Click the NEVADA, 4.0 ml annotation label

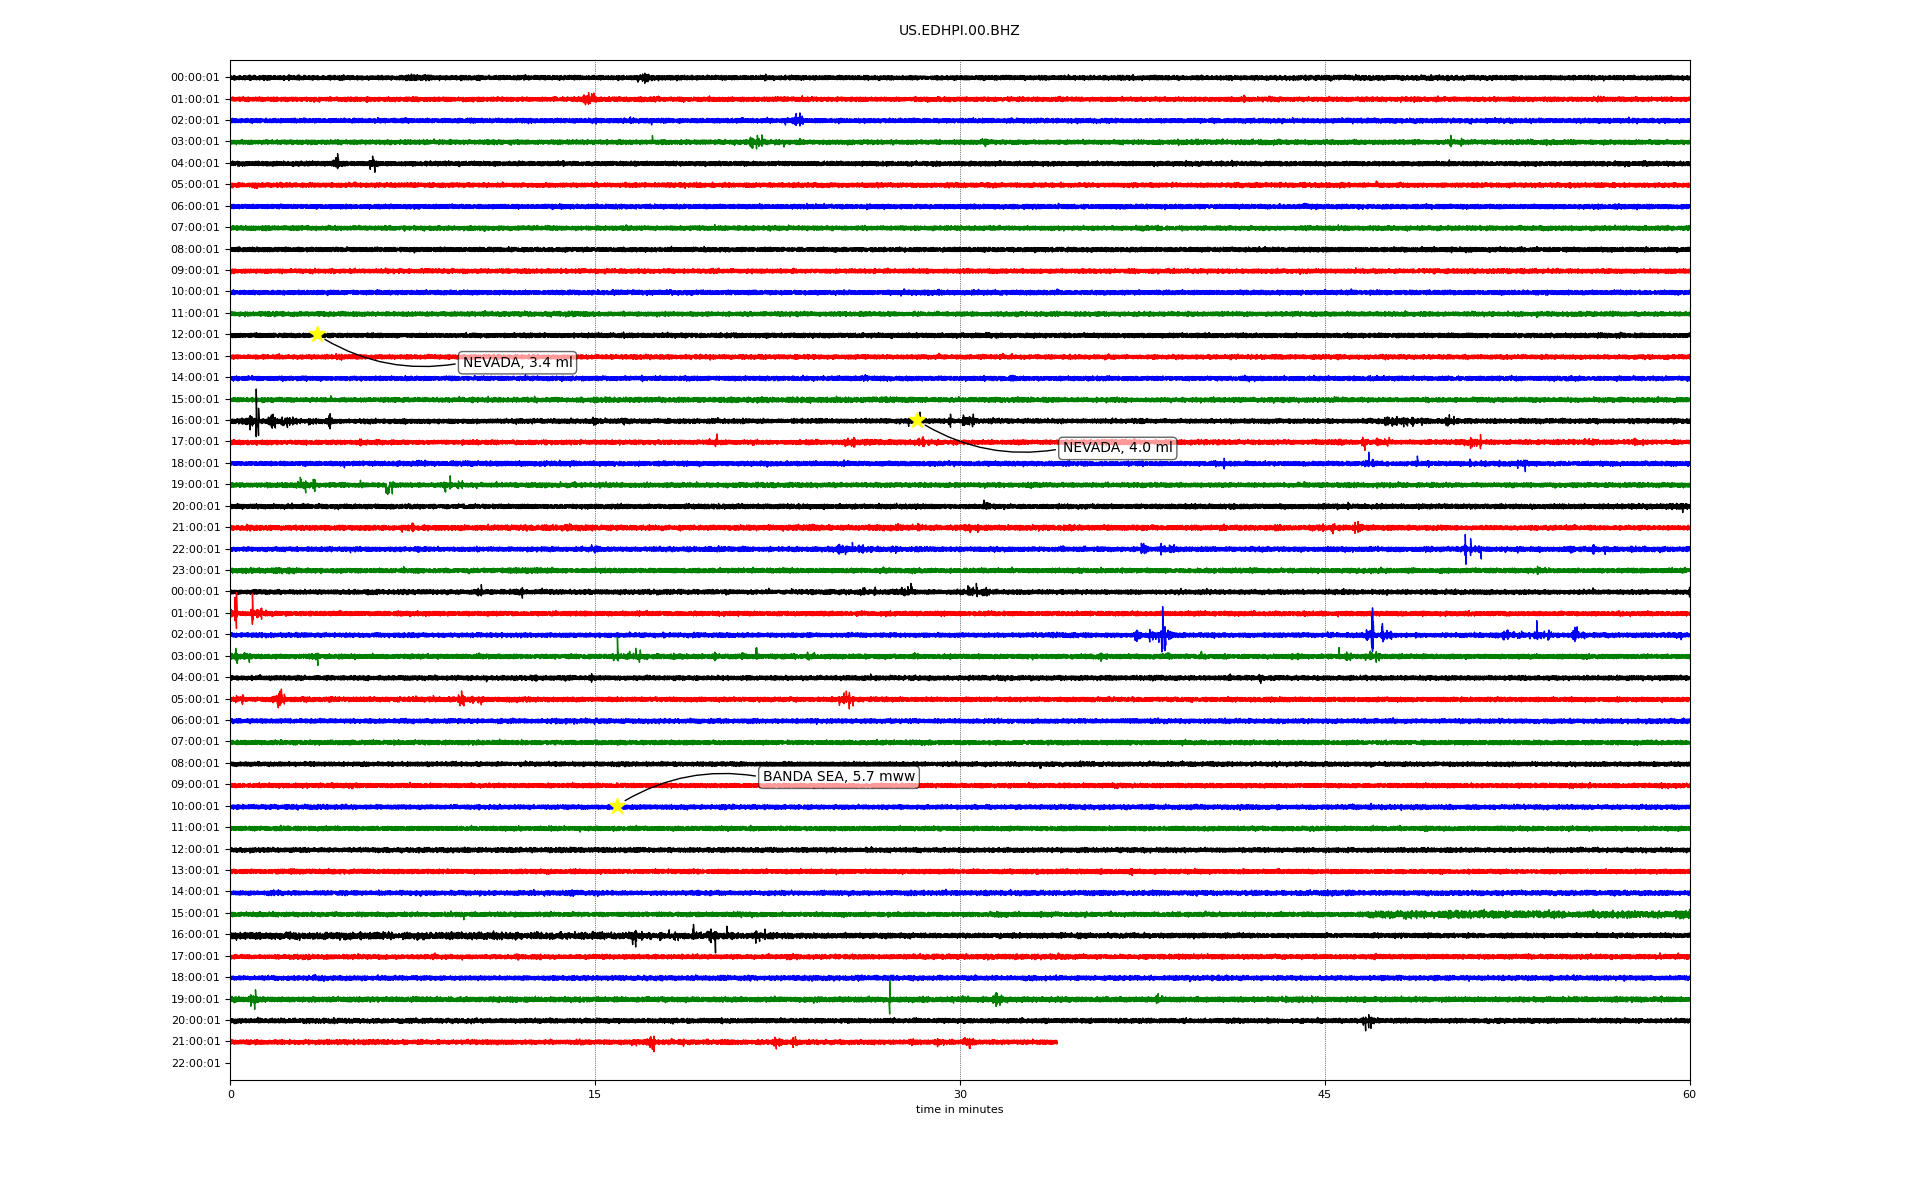click(1117, 448)
